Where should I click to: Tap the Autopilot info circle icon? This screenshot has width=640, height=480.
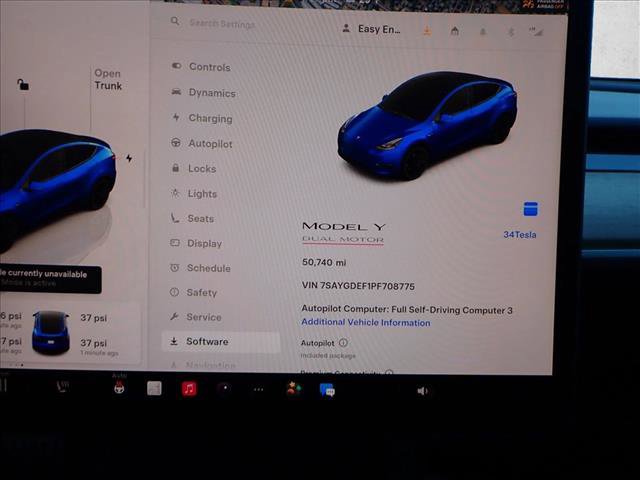click(343, 343)
